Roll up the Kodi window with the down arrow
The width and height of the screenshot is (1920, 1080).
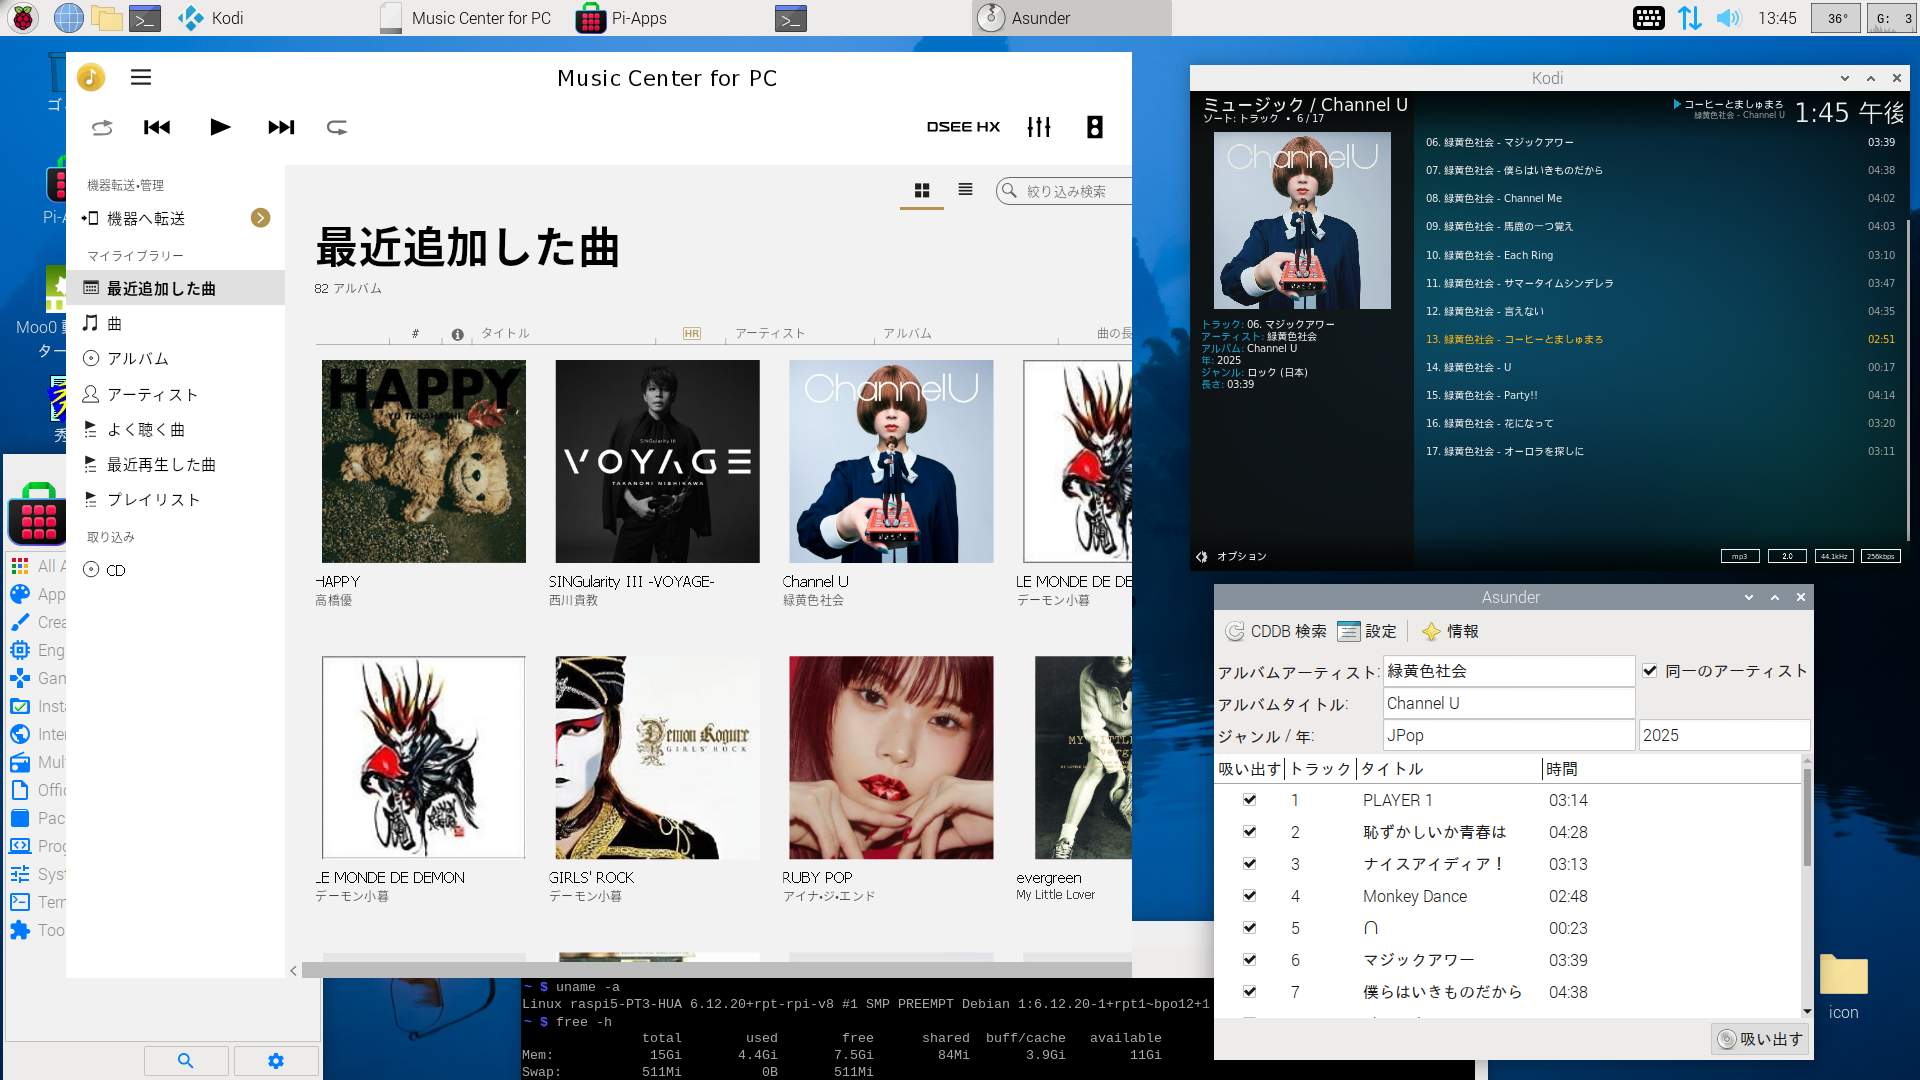pyautogui.click(x=1844, y=78)
